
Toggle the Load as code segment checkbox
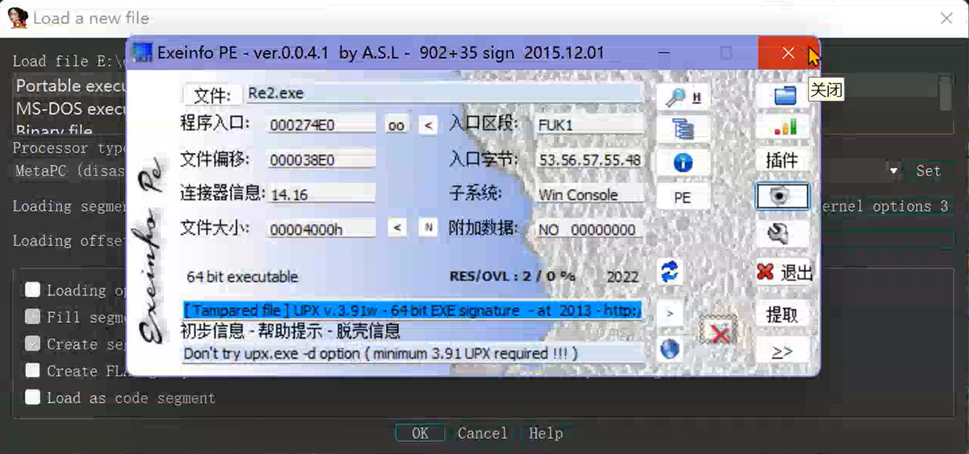click(x=33, y=397)
